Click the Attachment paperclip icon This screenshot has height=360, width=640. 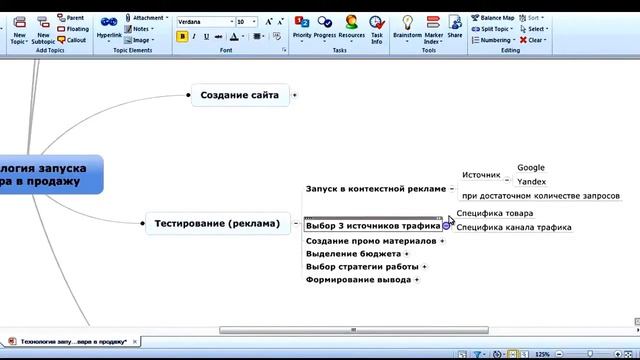(128, 18)
